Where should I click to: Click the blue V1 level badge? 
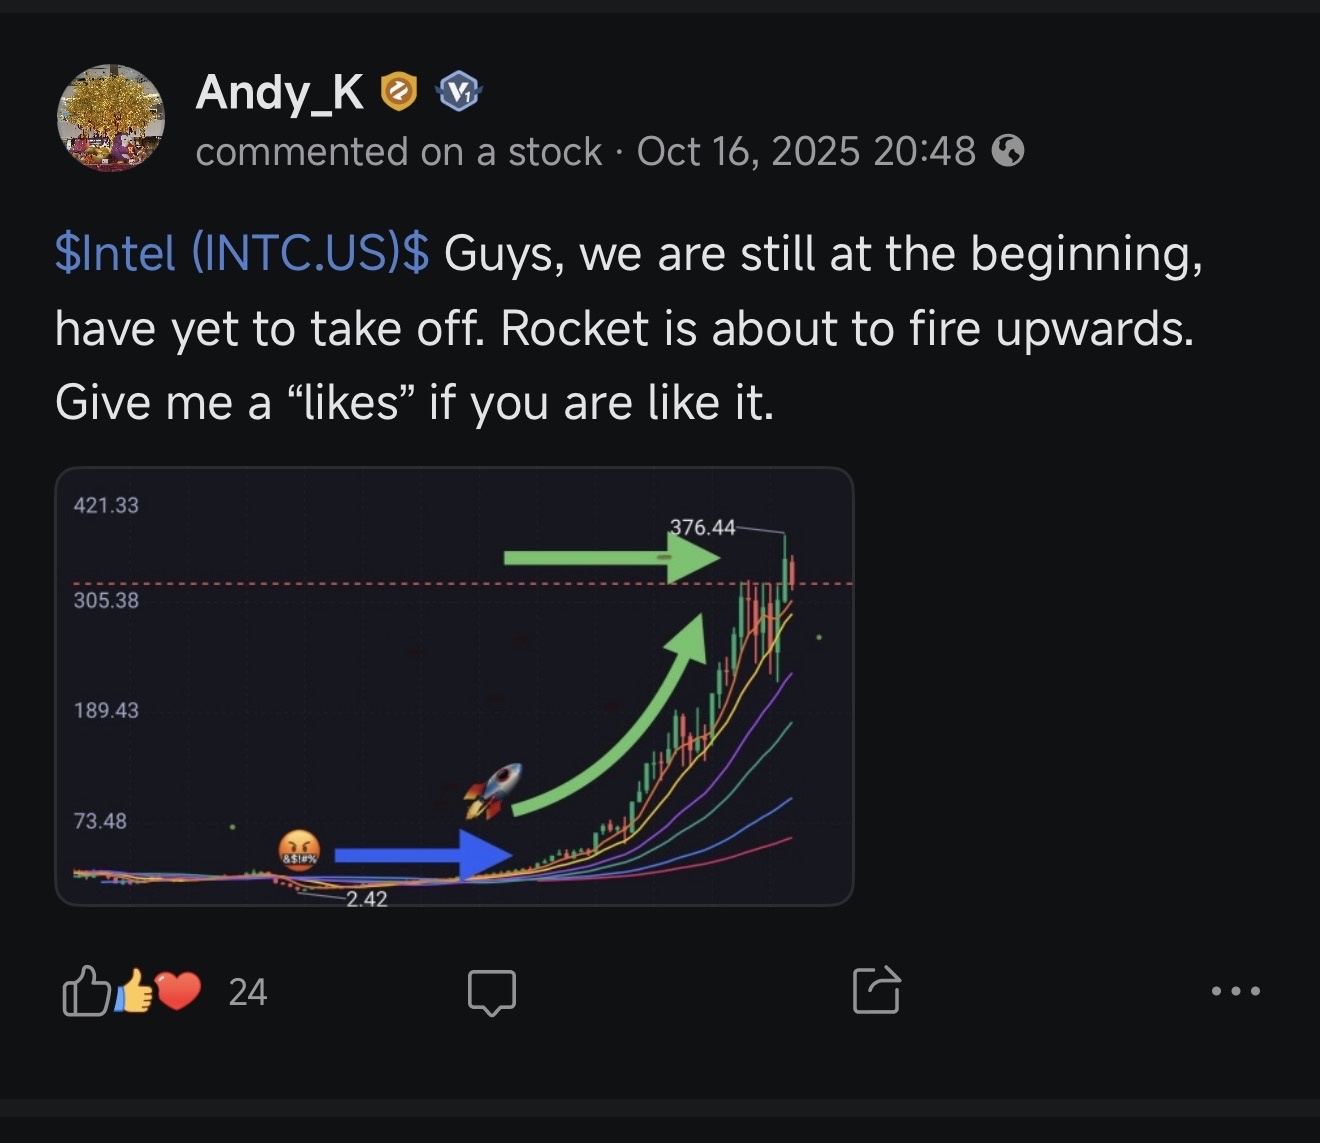[x=459, y=93]
